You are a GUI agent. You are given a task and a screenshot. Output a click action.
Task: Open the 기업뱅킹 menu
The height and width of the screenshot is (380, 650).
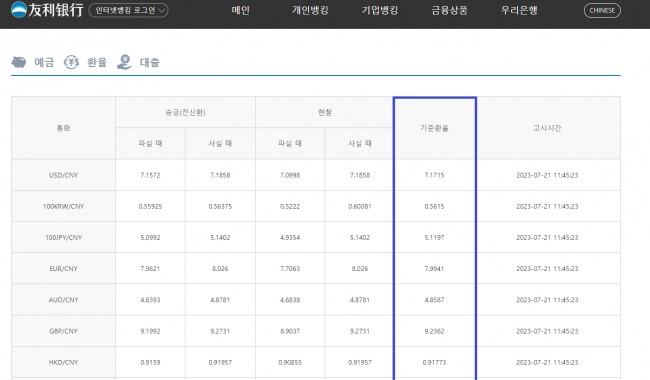(380, 10)
